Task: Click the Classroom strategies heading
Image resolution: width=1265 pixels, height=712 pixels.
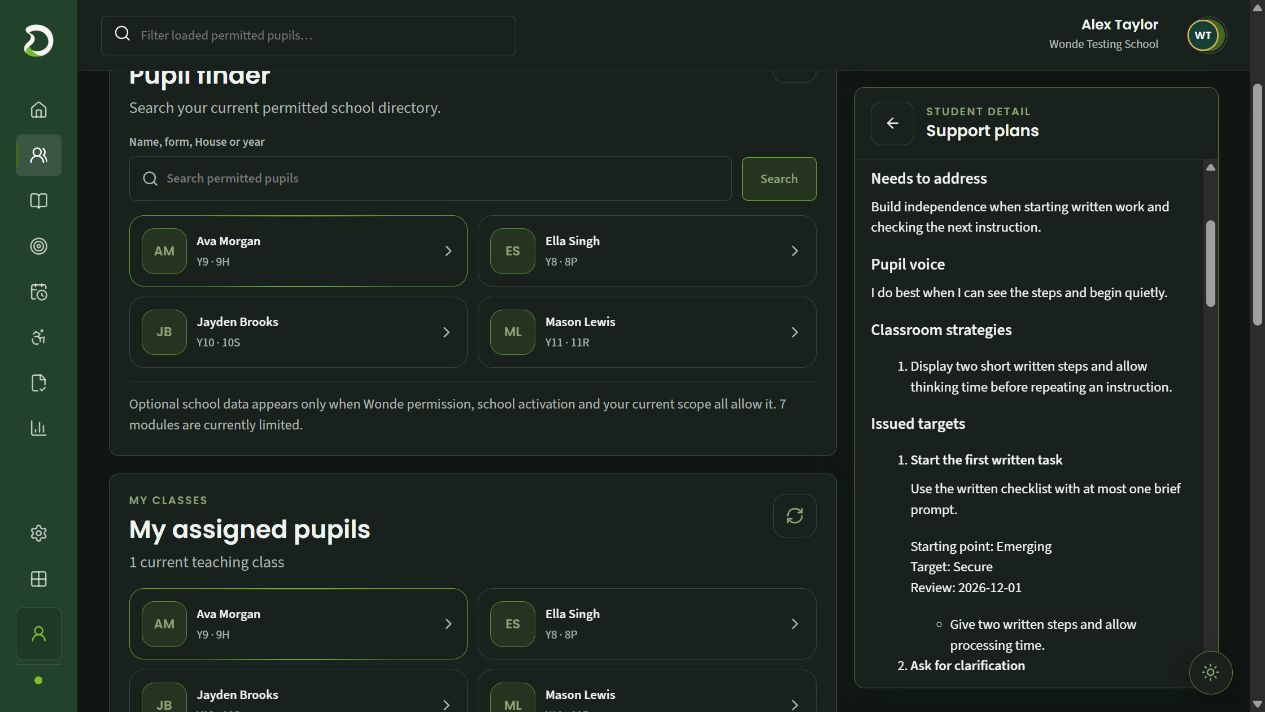Action: 941,330
